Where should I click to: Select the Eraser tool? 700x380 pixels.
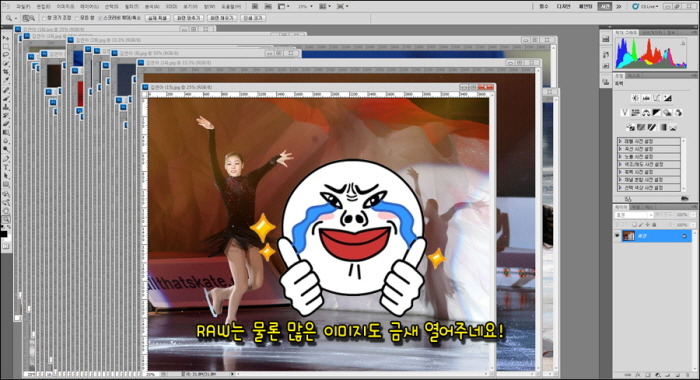coord(6,124)
